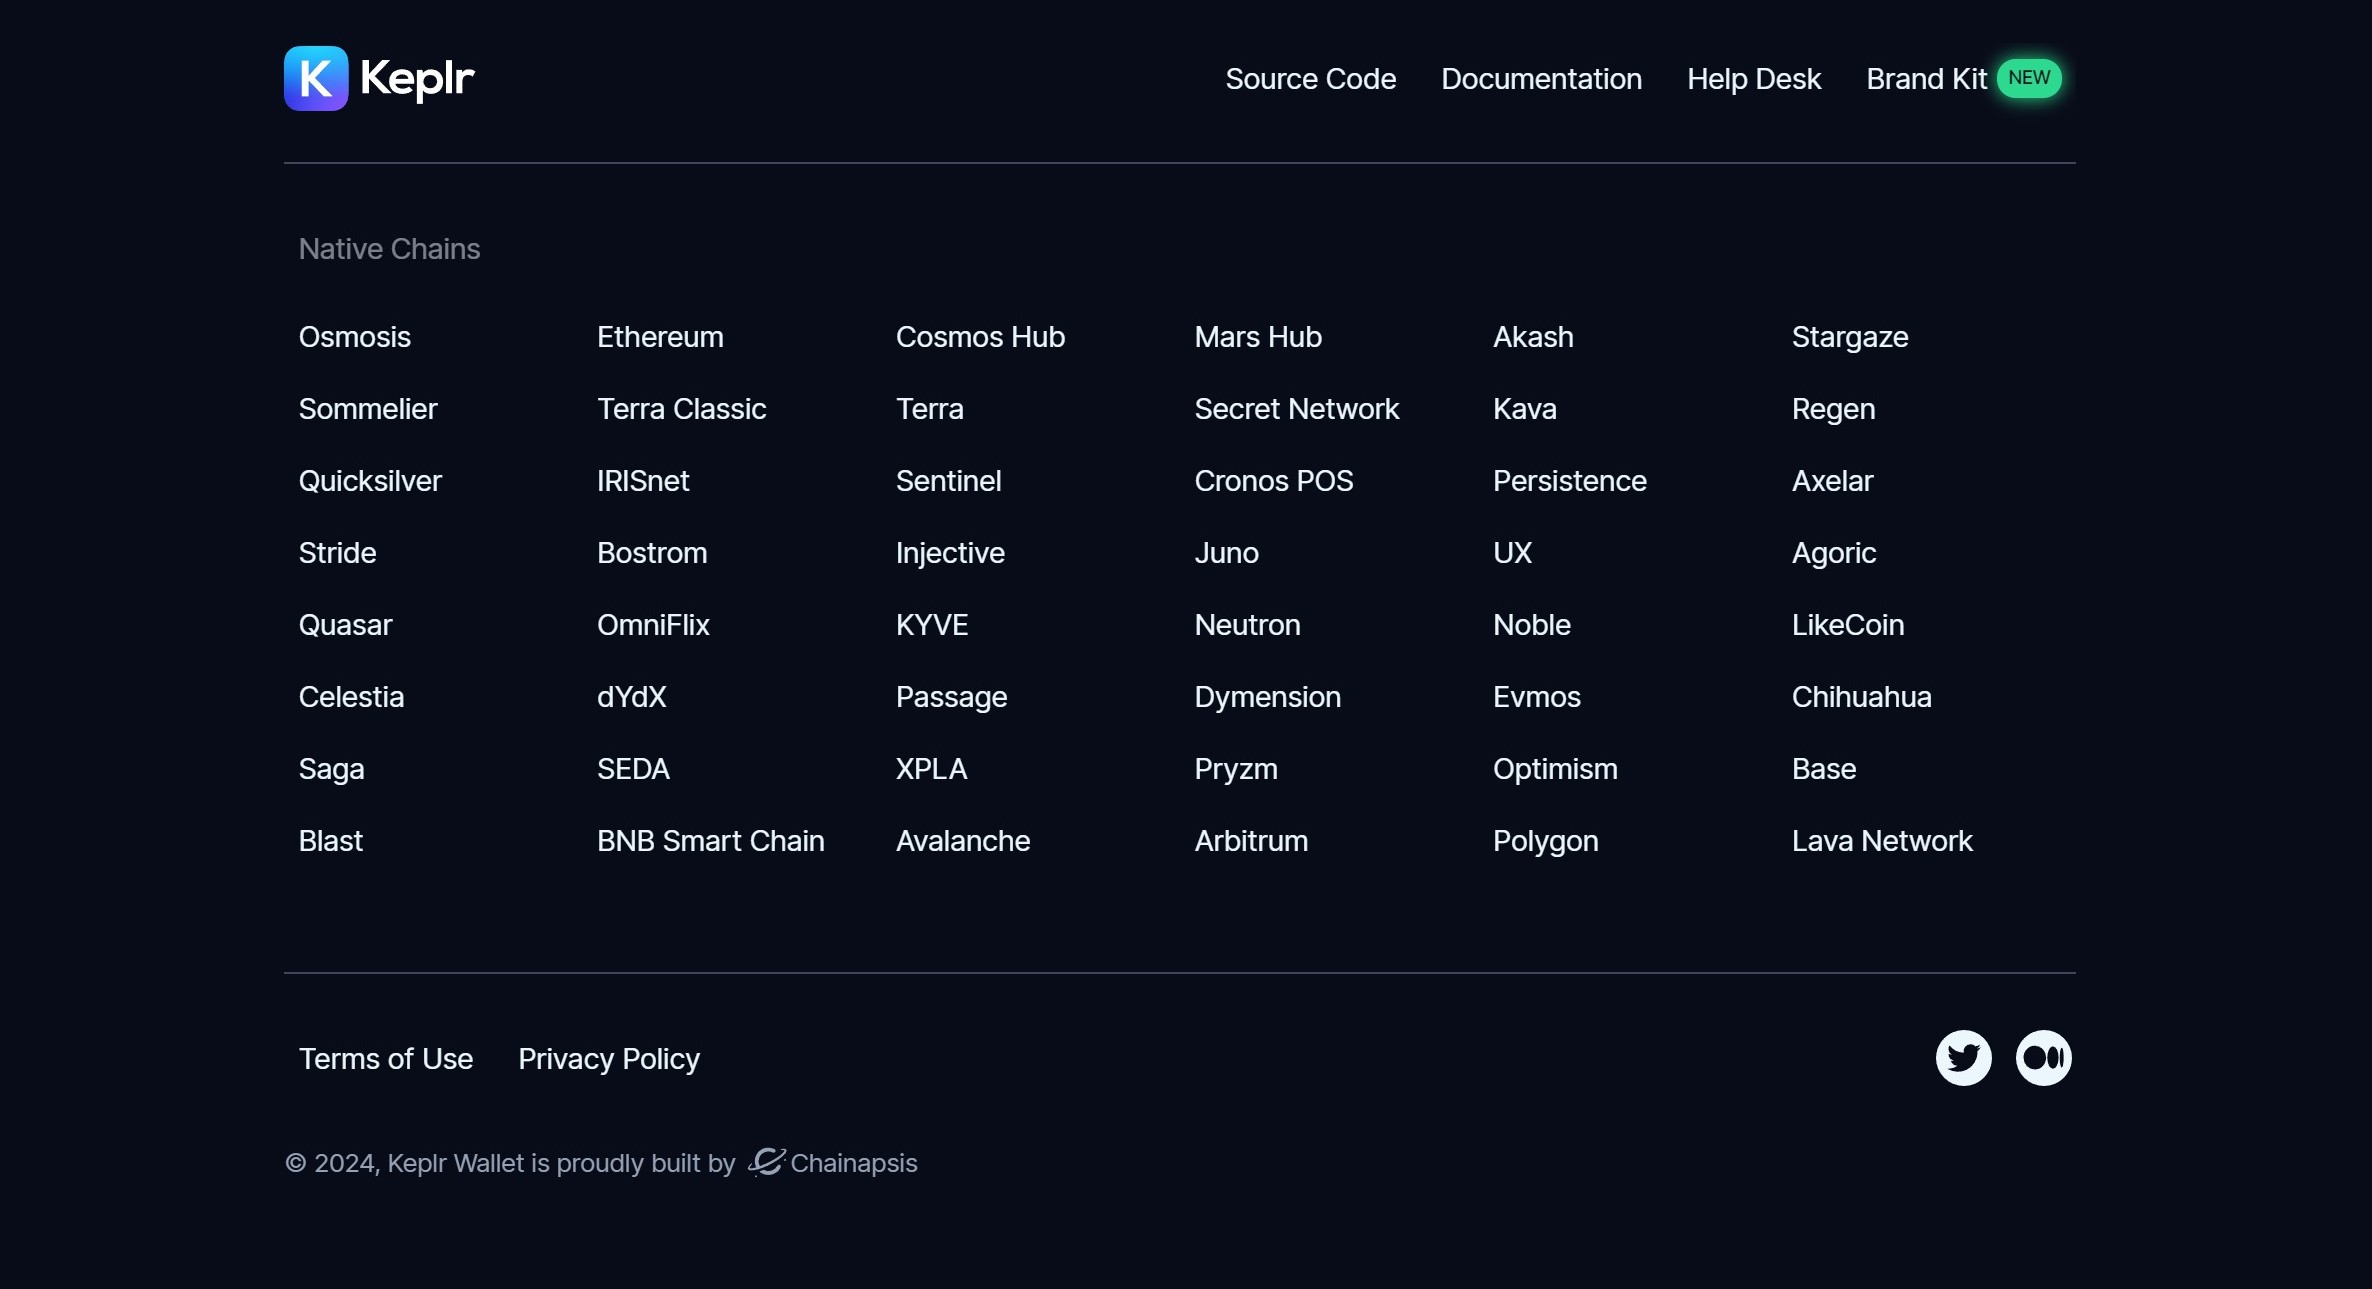Select Terra in the chains list

[x=930, y=409]
